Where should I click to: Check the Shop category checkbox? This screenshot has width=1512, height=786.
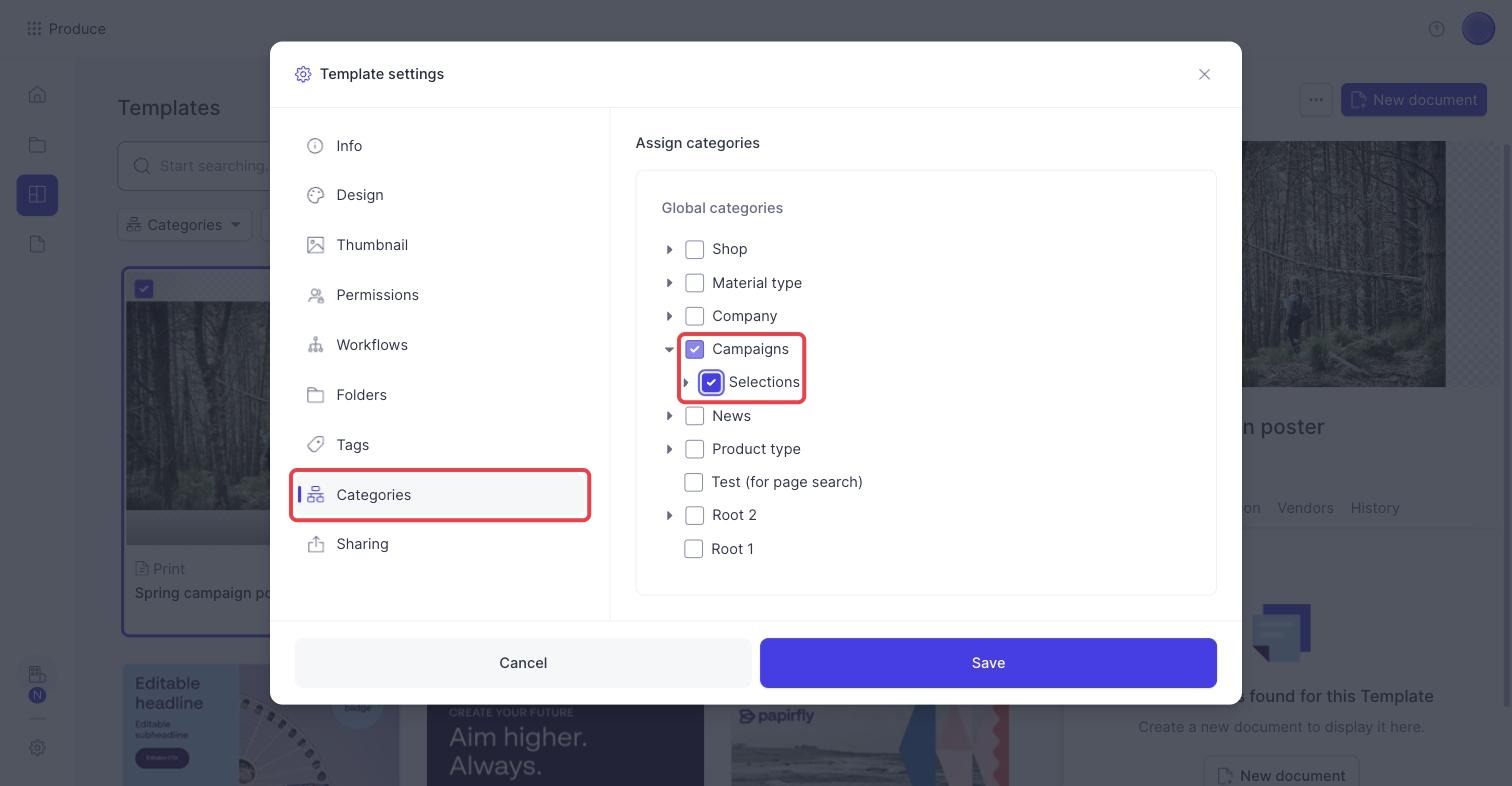point(694,249)
